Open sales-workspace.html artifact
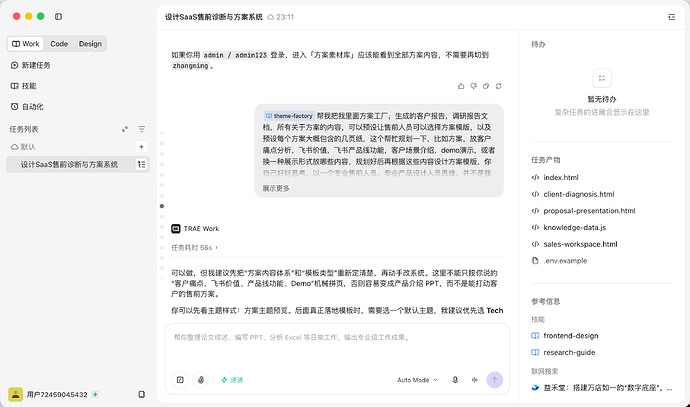This screenshot has width=690, height=407. tap(580, 244)
